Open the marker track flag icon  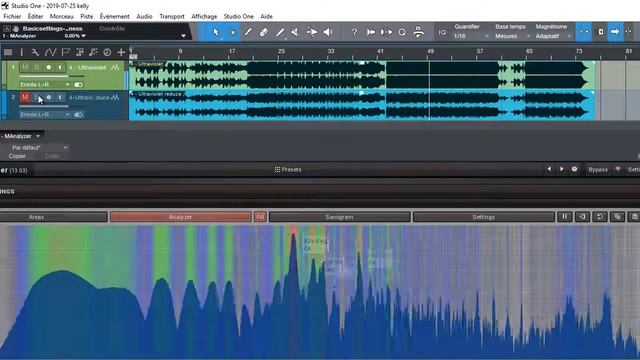tap(65, 52)
